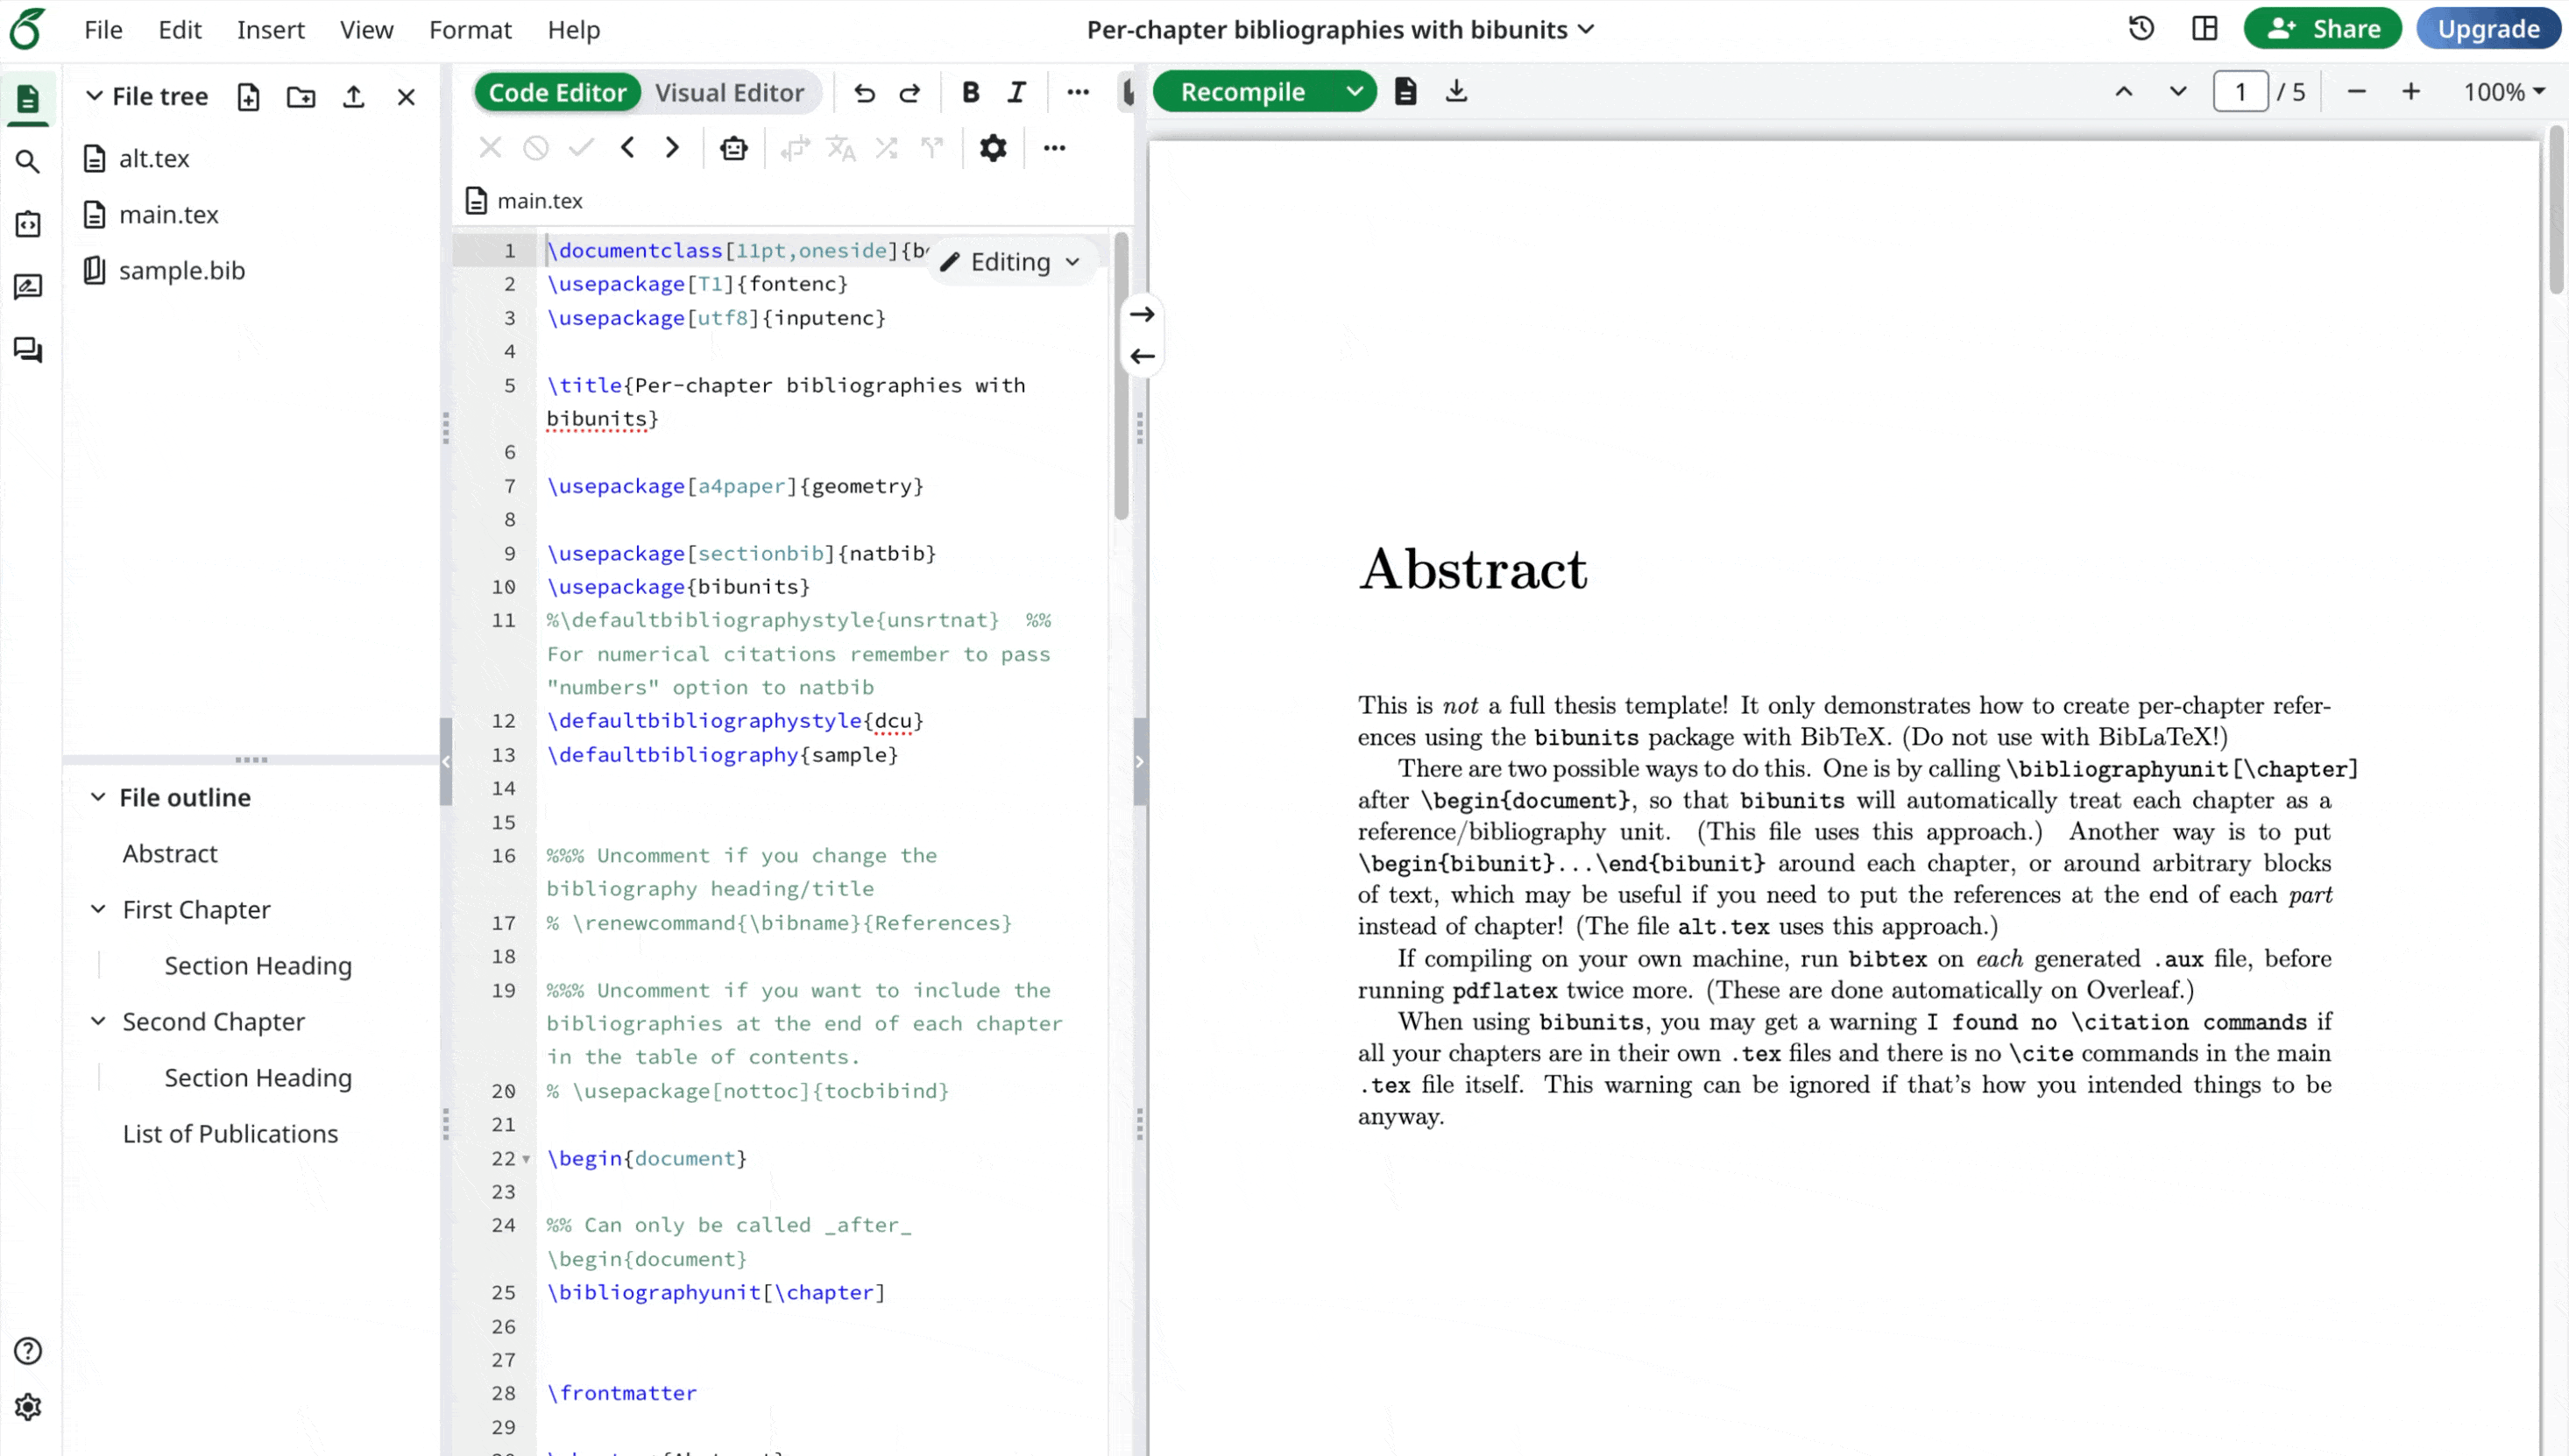
Task: Switch to the Visual Editor
Action: click(x=731, y=92)
